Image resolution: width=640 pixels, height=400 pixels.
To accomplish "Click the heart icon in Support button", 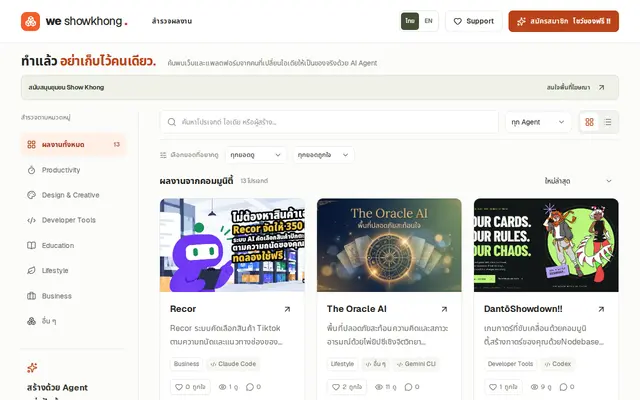I will click(458, 21).
